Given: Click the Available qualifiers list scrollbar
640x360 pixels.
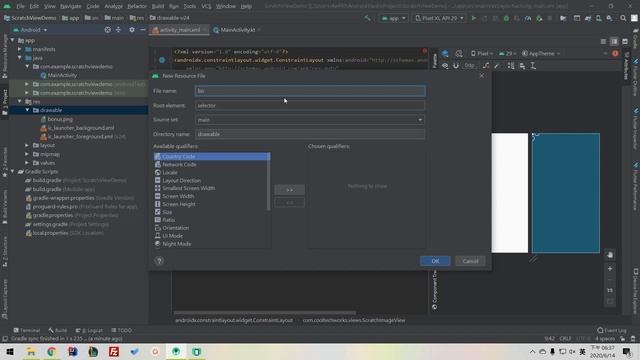Looking at the screenshot, I should [269, 182].
